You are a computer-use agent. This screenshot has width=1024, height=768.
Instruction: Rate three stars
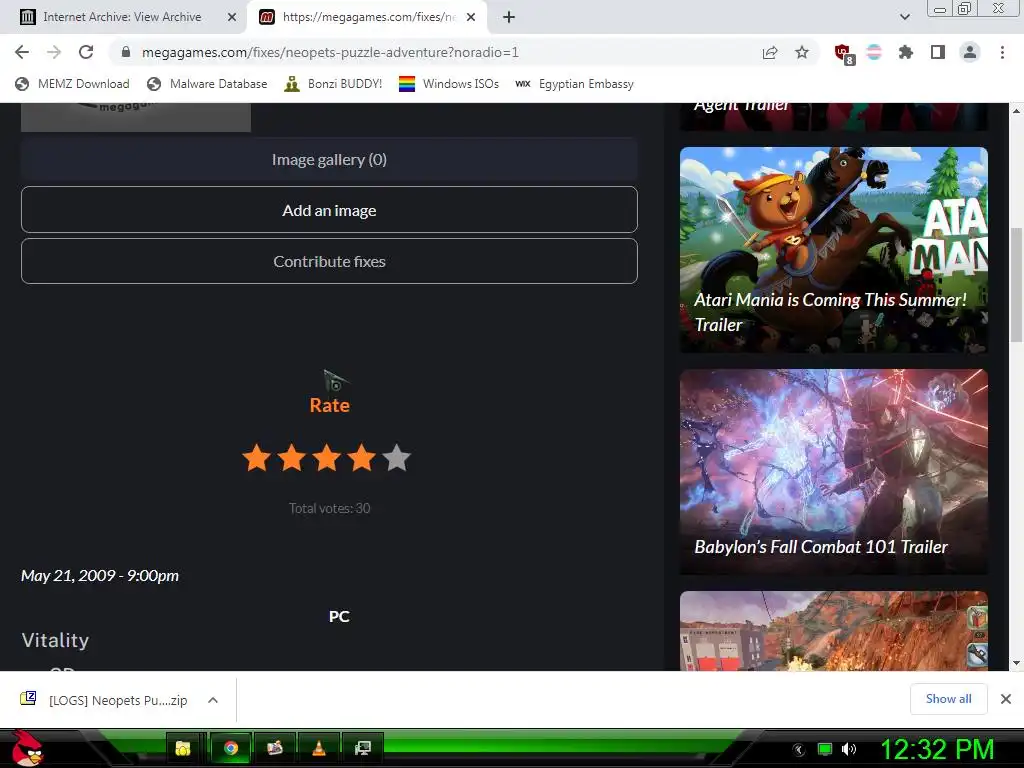(x=327, y=458)
